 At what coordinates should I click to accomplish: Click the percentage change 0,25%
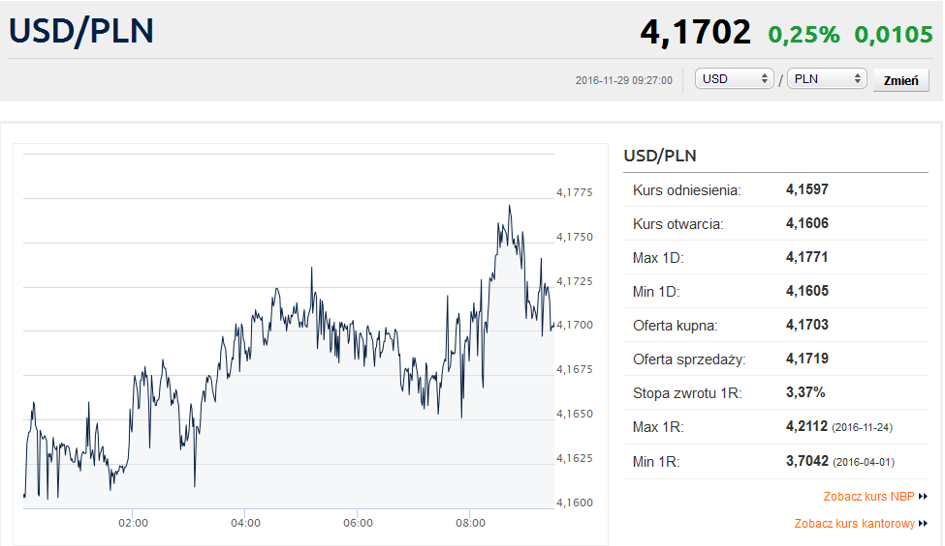[803, 34]
